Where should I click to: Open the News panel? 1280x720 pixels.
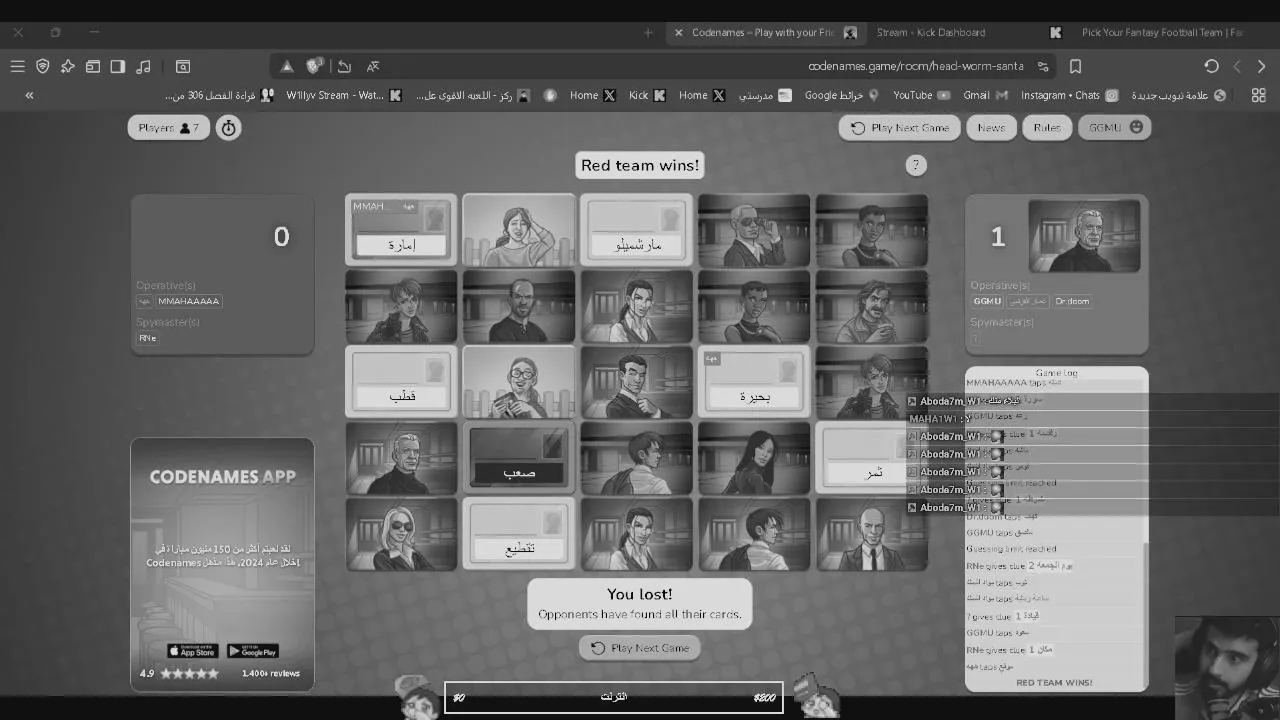coord(991,128)
